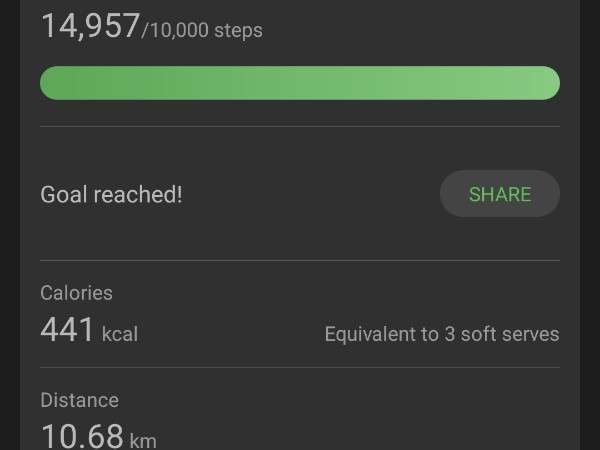Click the Calories label

tap(76, 293)
